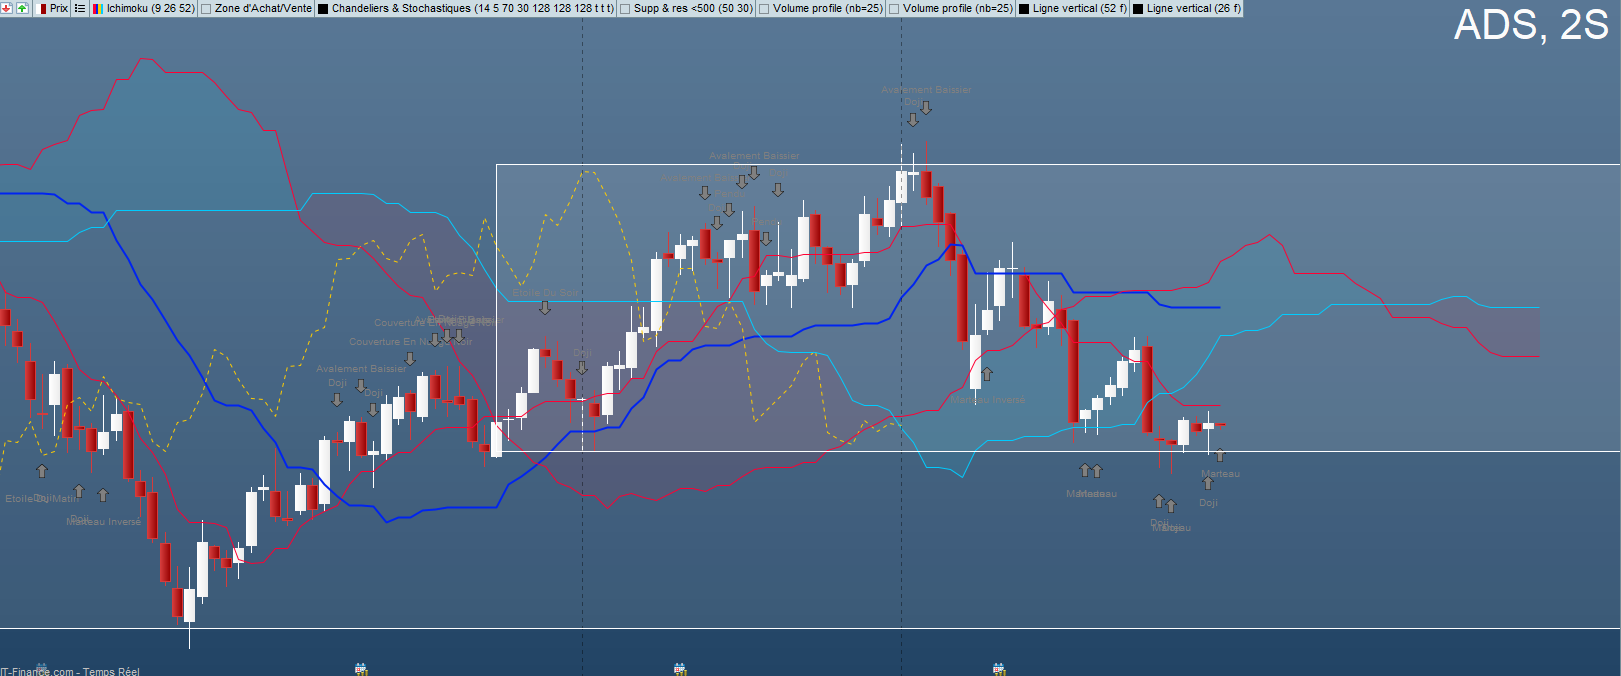Click the green up-arrow icon in toolbar

[x=22, y=8]
